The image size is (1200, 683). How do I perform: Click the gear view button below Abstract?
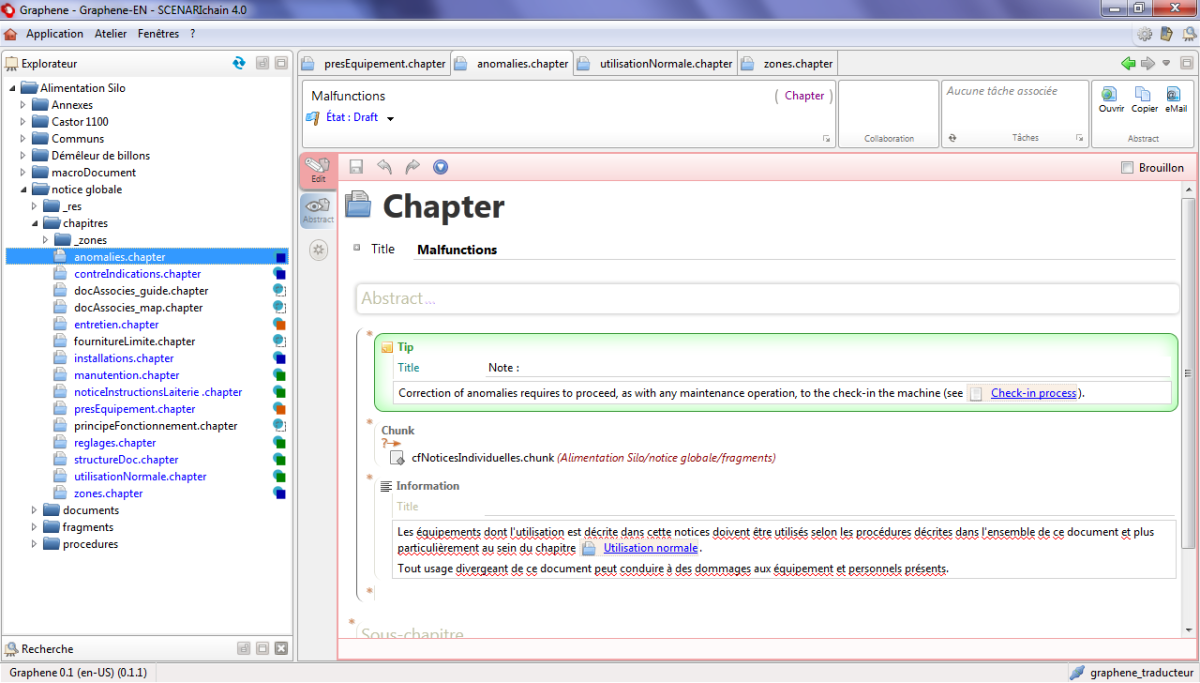[319, 250]
